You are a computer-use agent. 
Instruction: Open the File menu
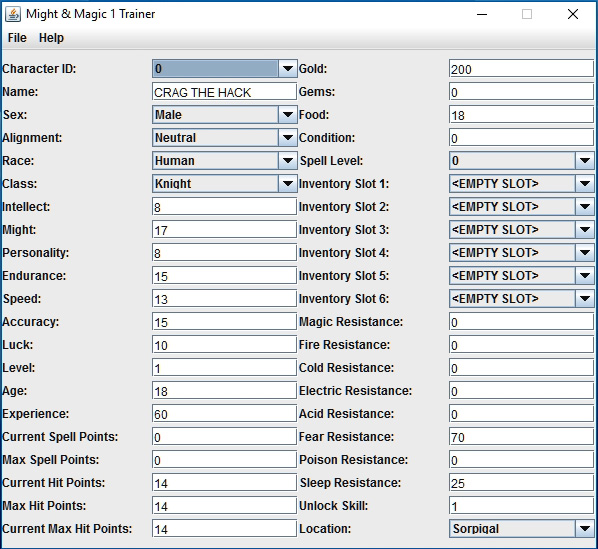tap(17, 38)
